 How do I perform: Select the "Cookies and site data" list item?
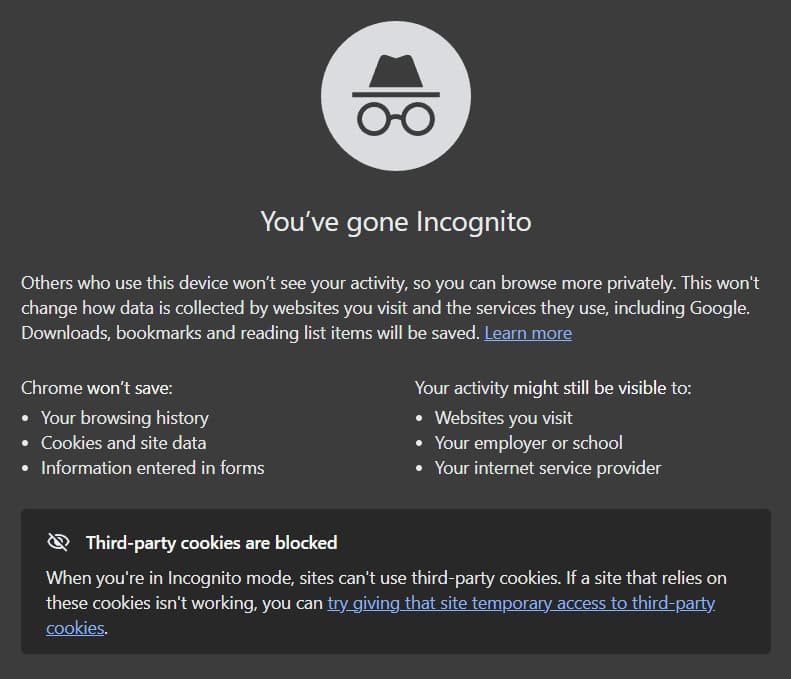point(123,442)
